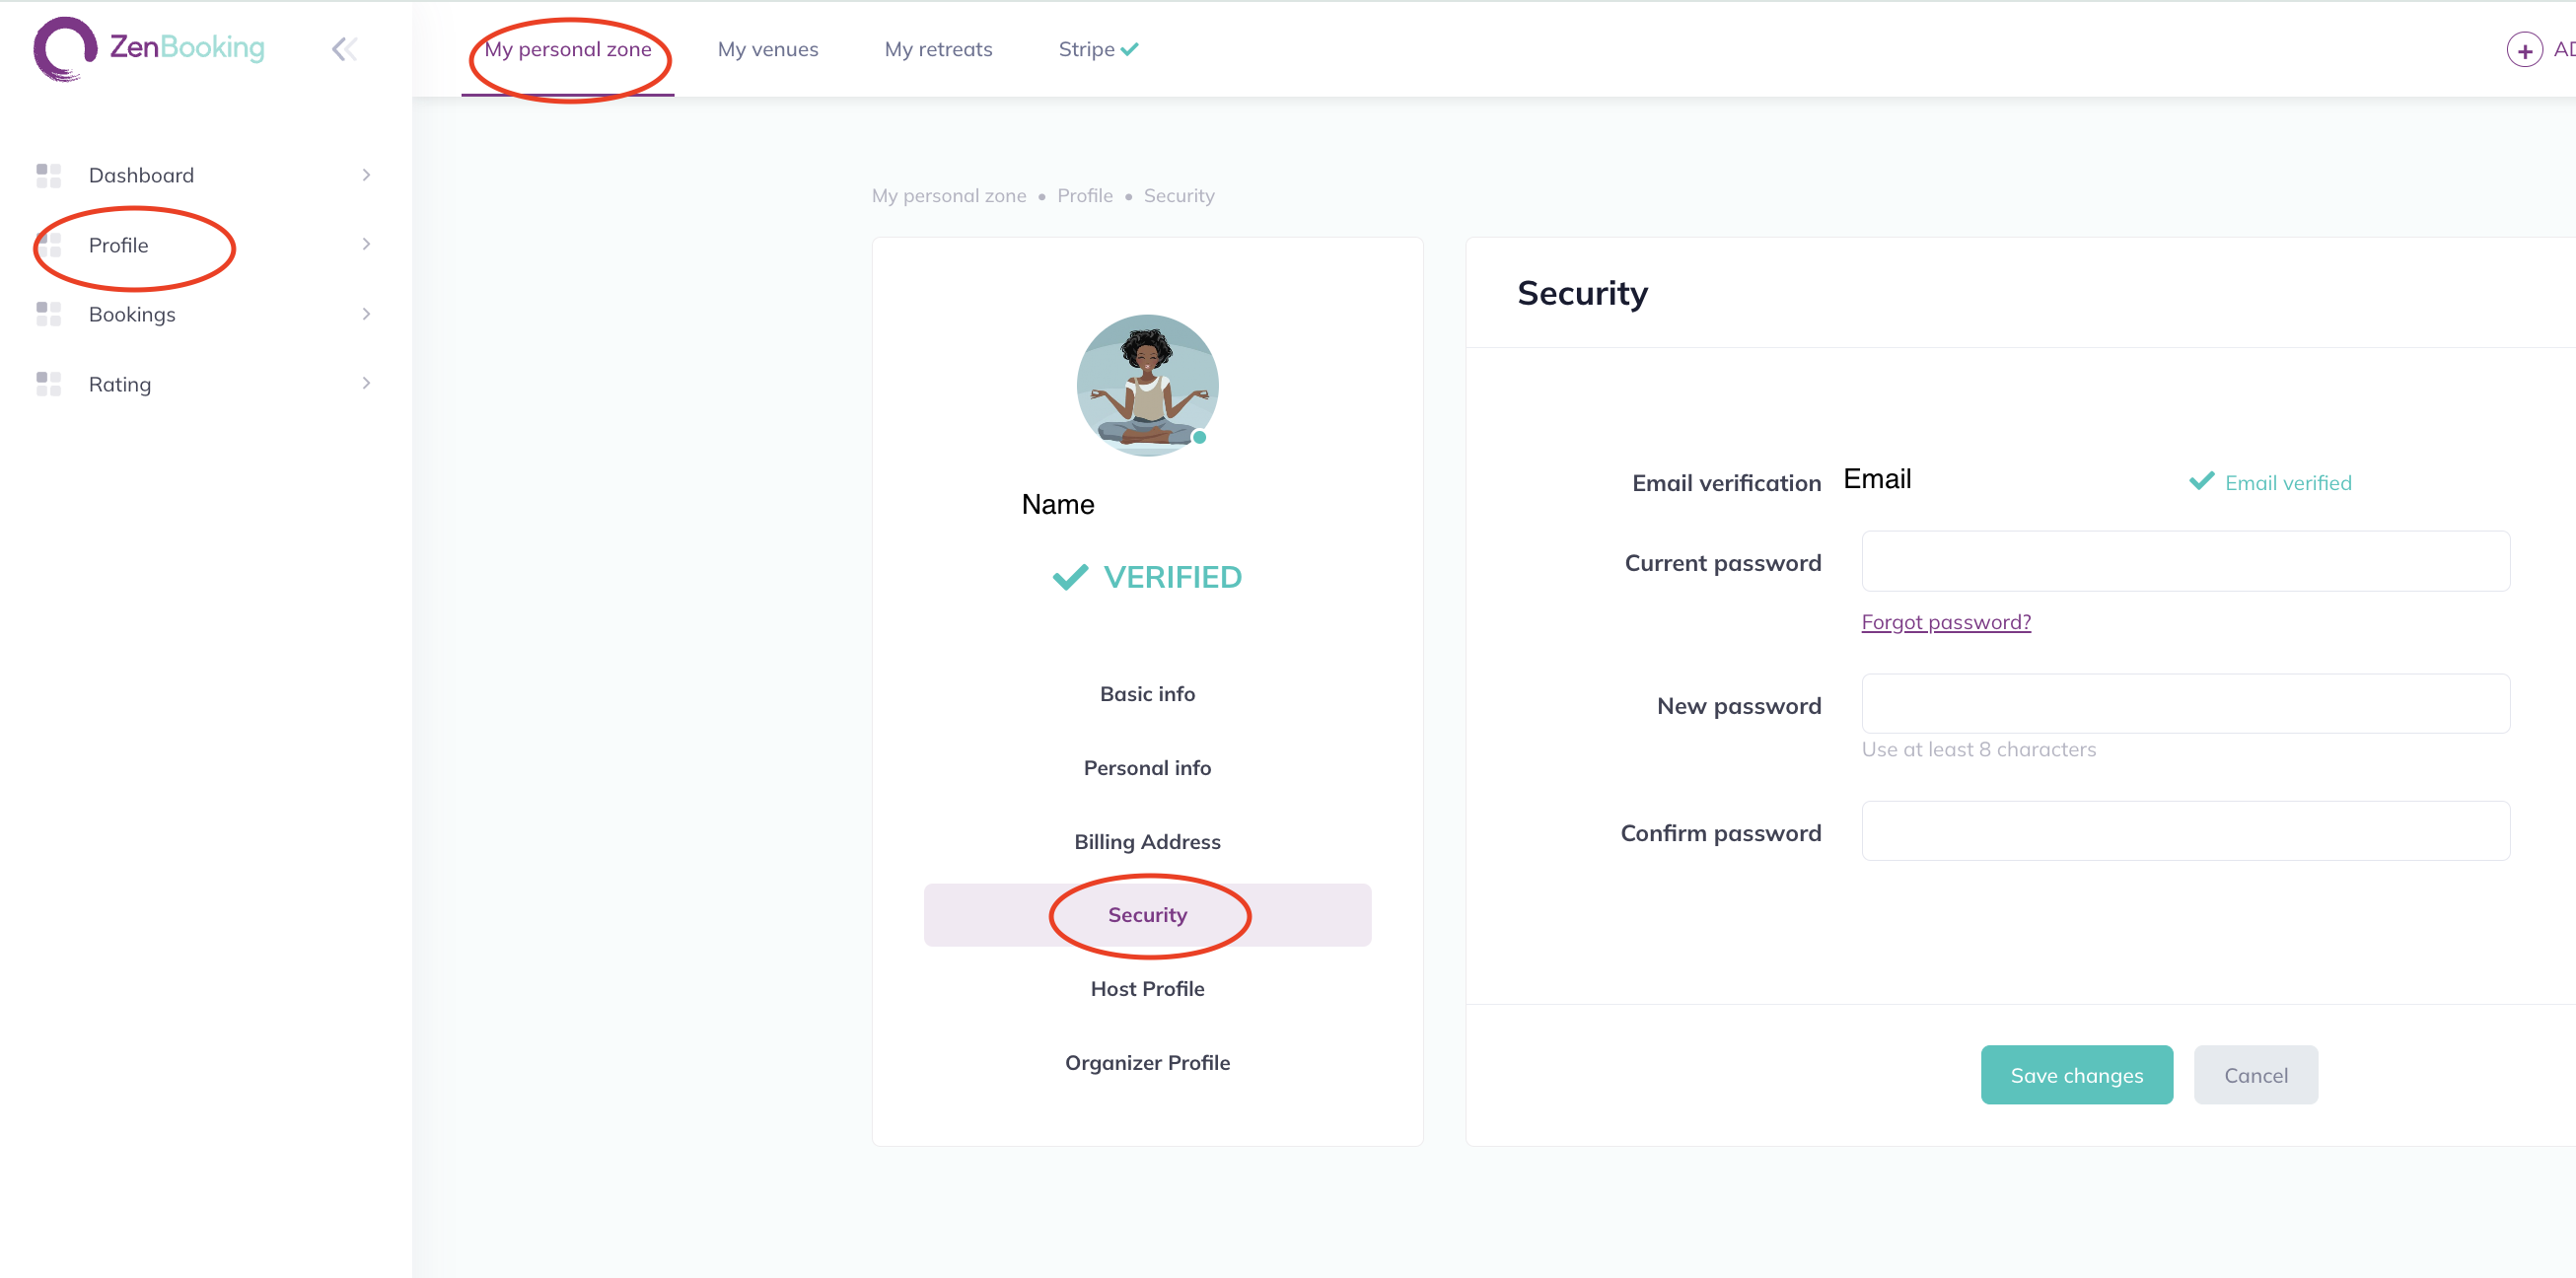Click the Cancel button
The height and width of the screenshot is (1278, 2576).
pos(2255,1075)
